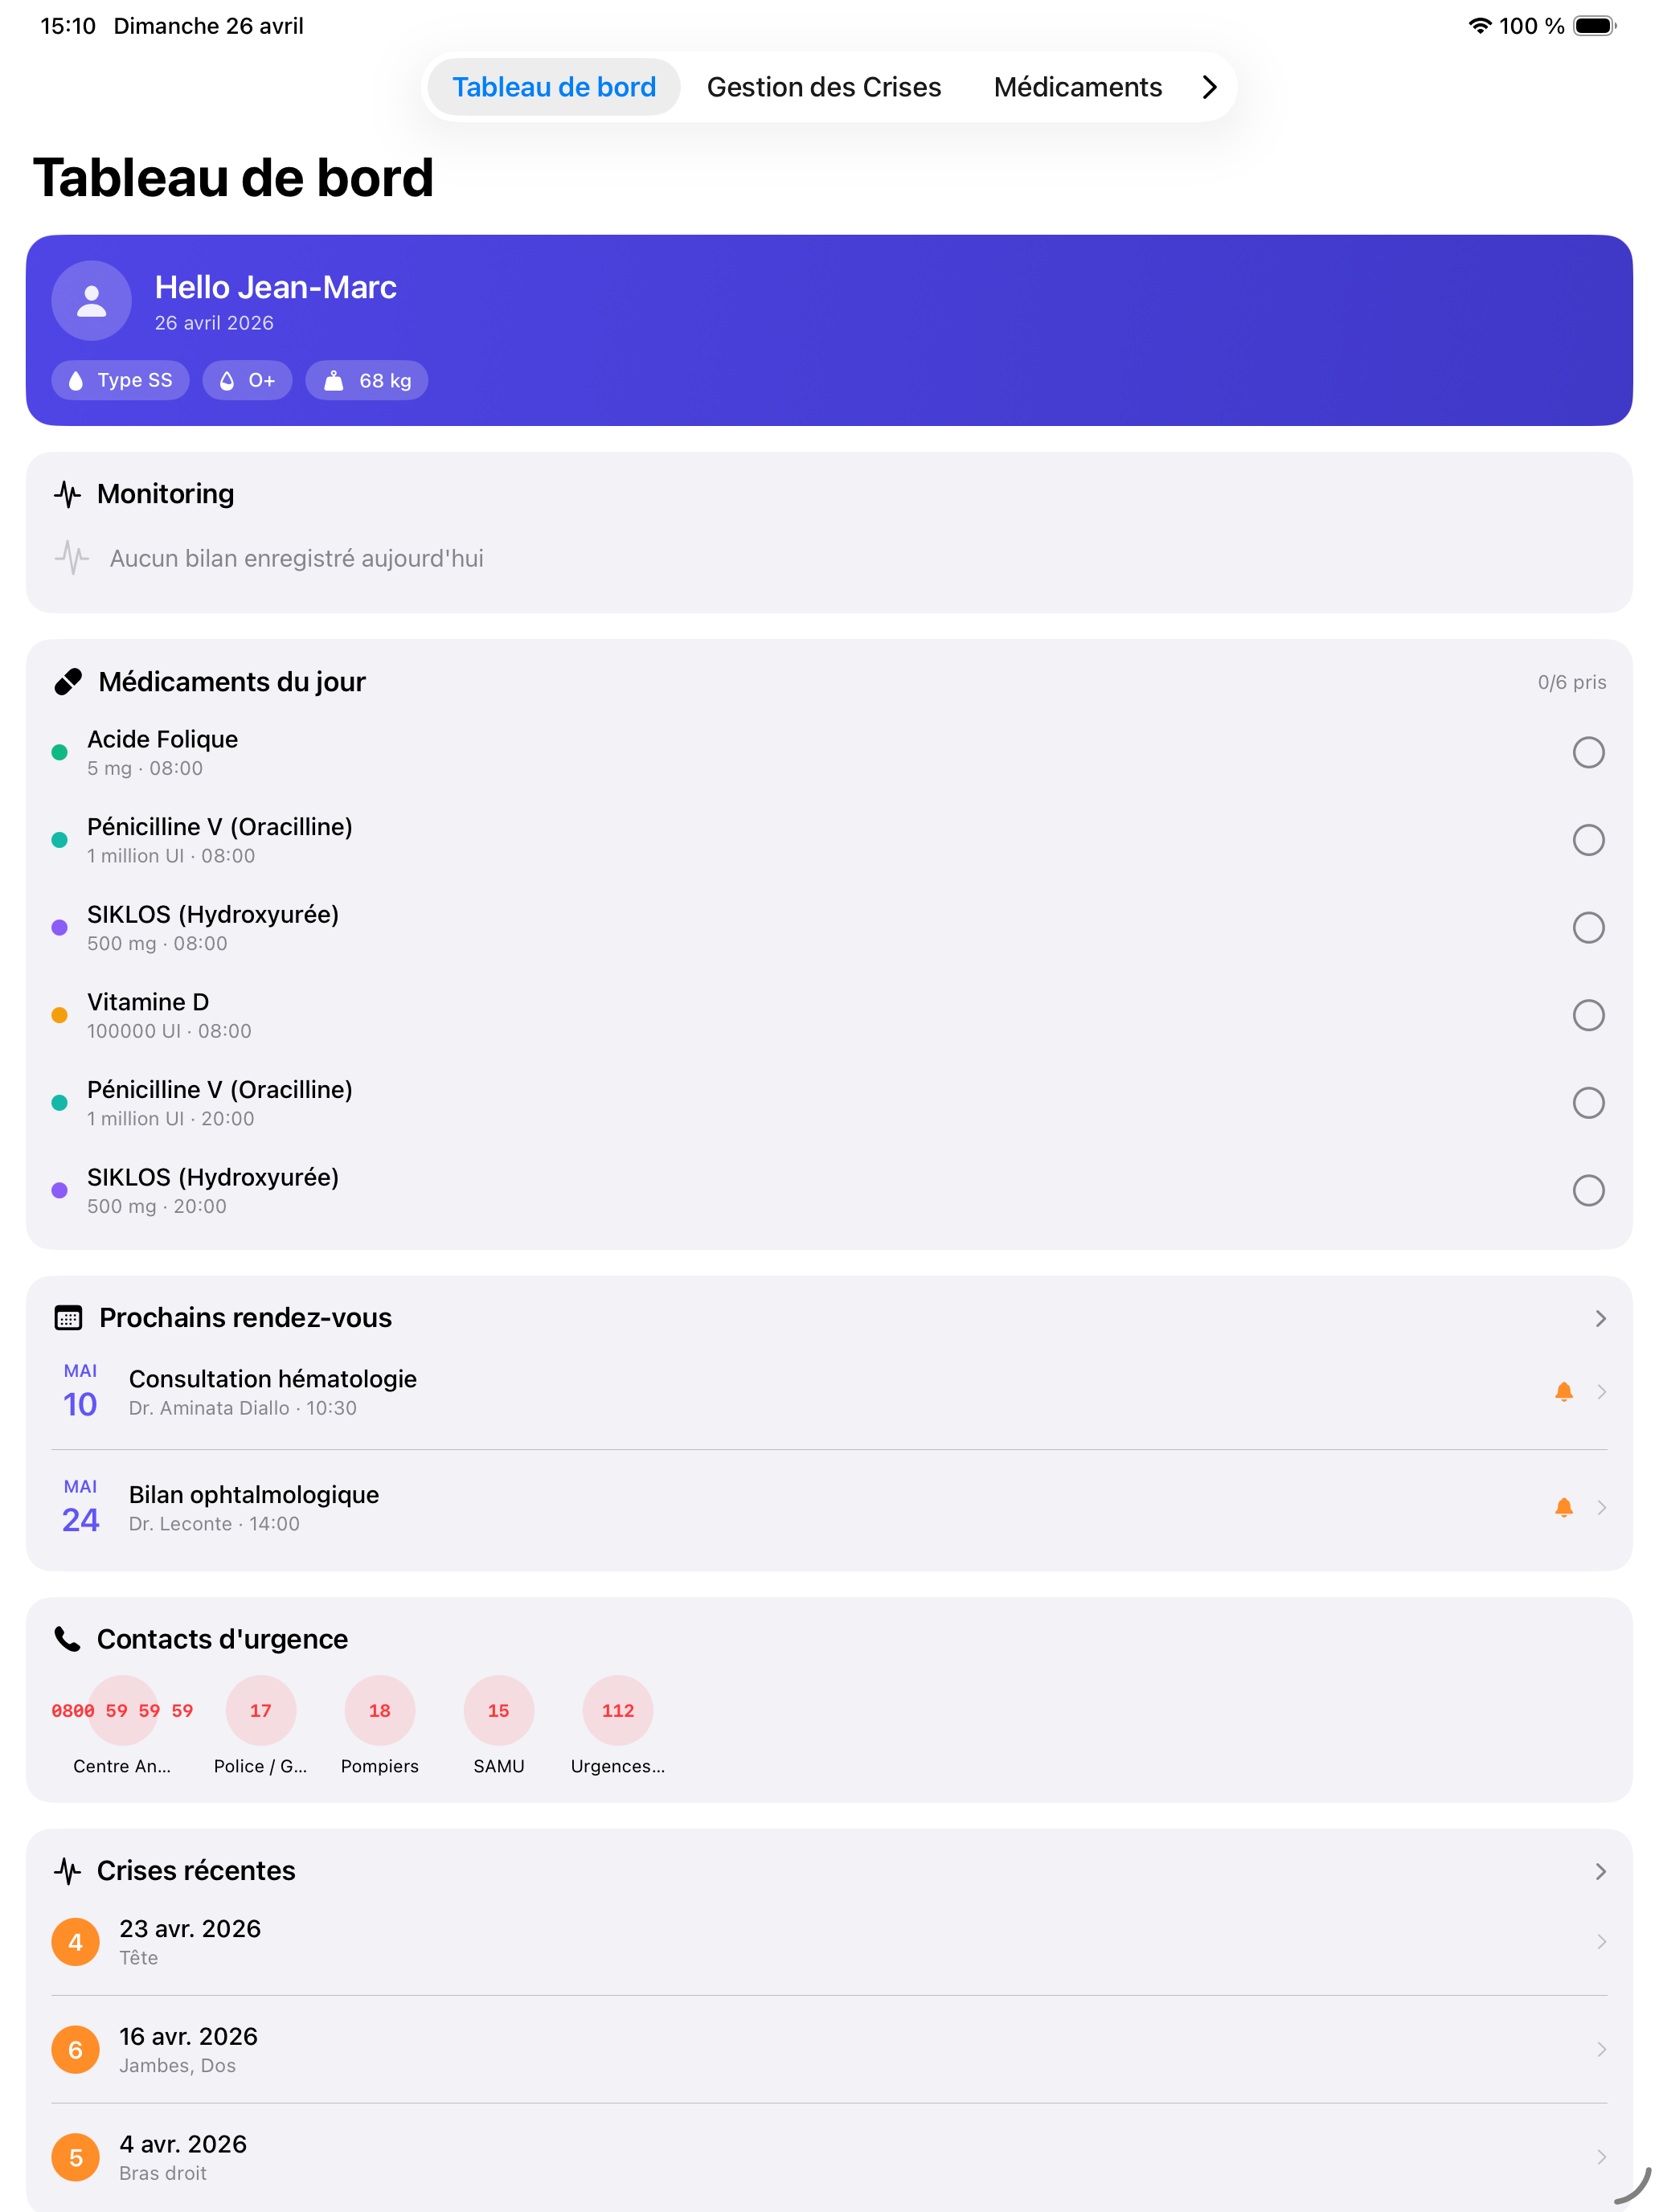The image size is (1659, 2212).
Task: Tap the 68 kg weight badge
Action: (366, 380)
